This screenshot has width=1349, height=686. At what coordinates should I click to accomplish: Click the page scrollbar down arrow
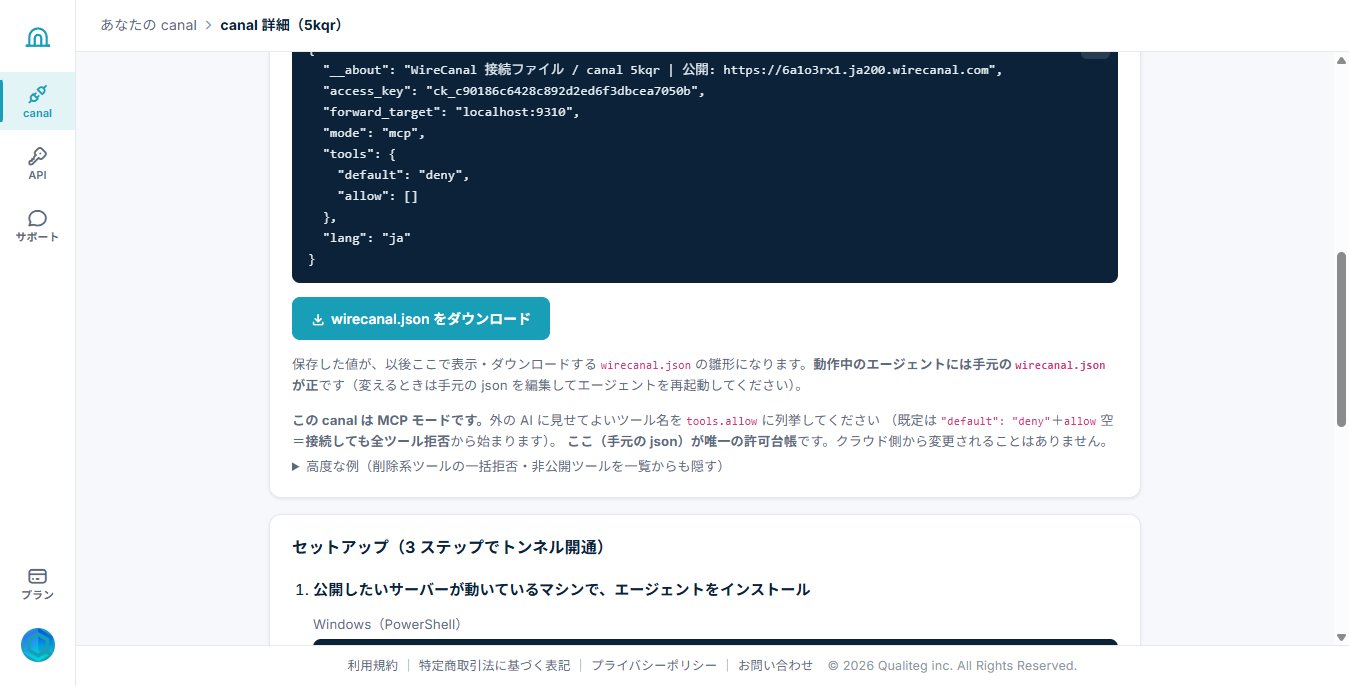coord(1341,637)
